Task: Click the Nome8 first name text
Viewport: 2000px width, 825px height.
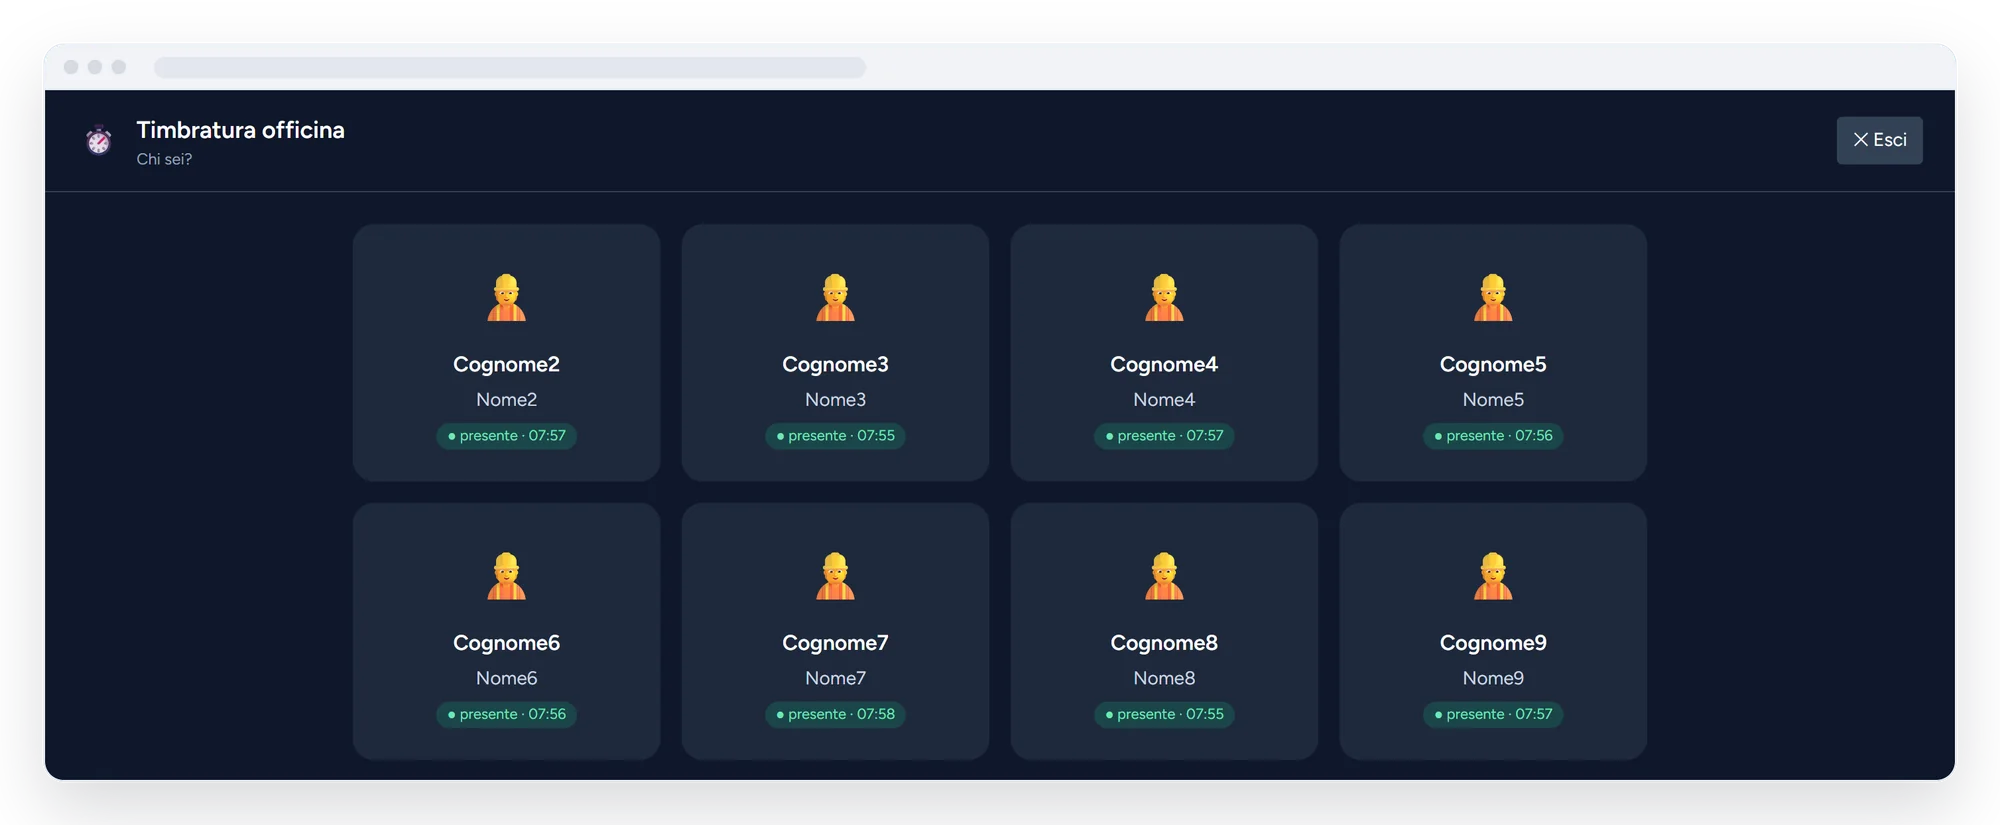Action: 1164,678
